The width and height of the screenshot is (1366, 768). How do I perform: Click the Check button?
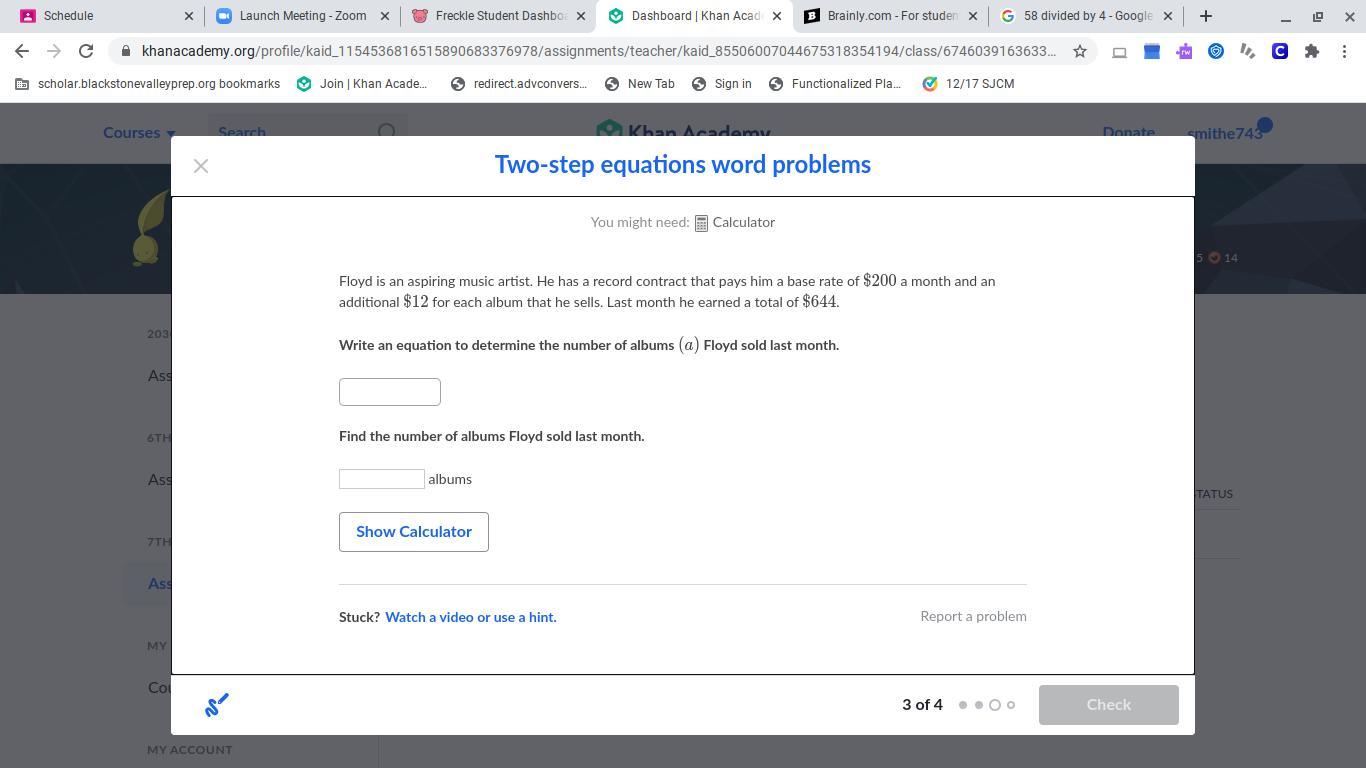coord(1109,705)
